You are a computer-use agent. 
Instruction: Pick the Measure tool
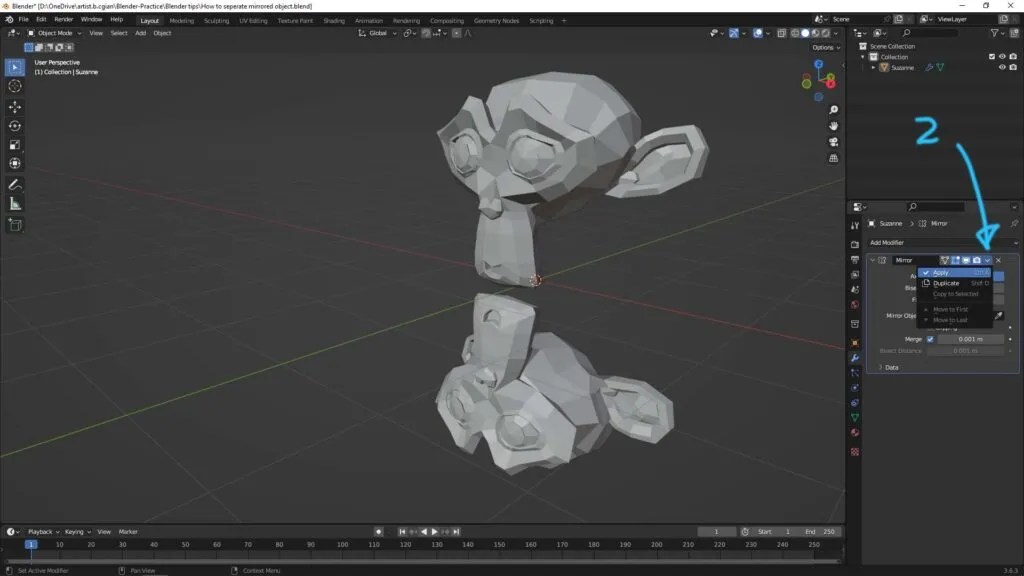click(x=14, y=202)
